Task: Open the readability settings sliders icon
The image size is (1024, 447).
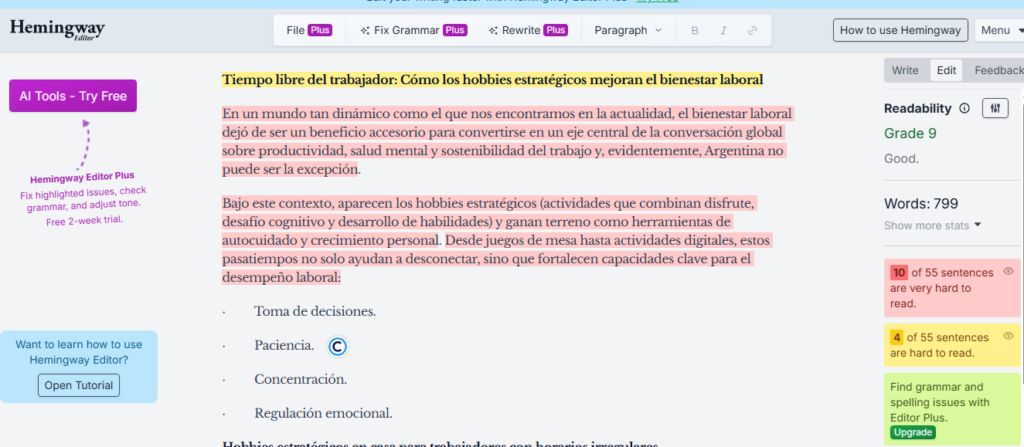Action: (x=995, y=108)
